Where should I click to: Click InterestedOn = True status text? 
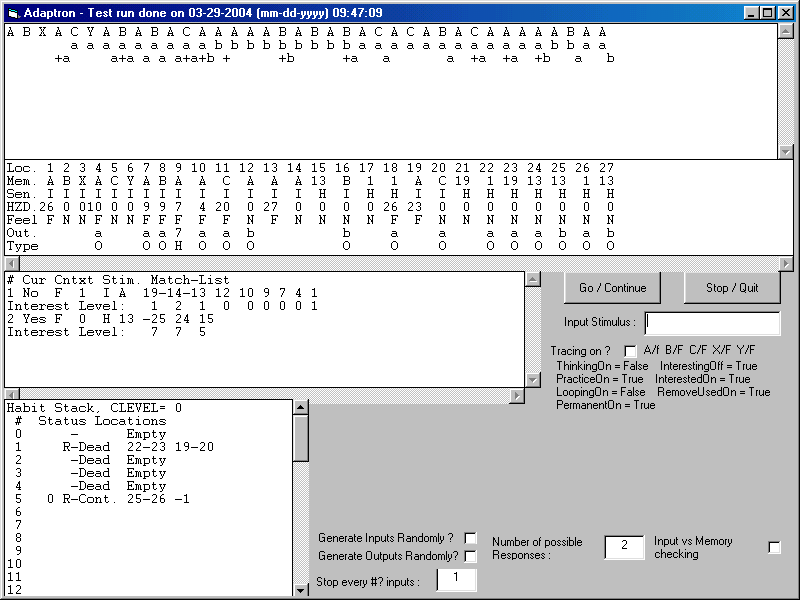click(x=703, y=379)
